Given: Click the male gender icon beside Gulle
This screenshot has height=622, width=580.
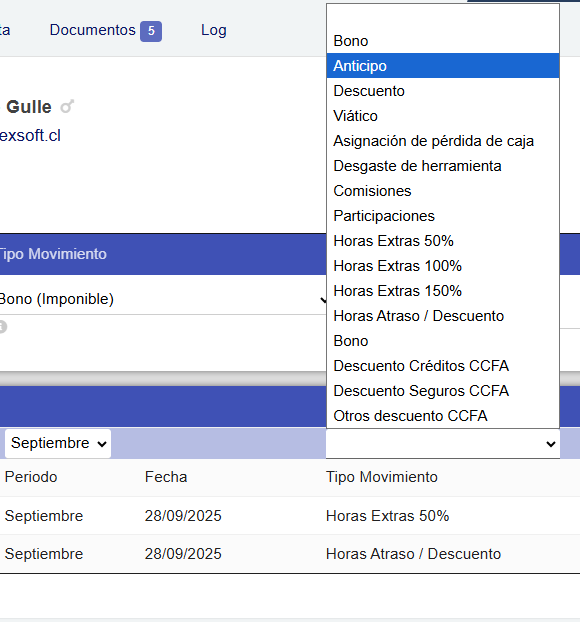Looking at the screenshot, I should (x=67, y=107).
